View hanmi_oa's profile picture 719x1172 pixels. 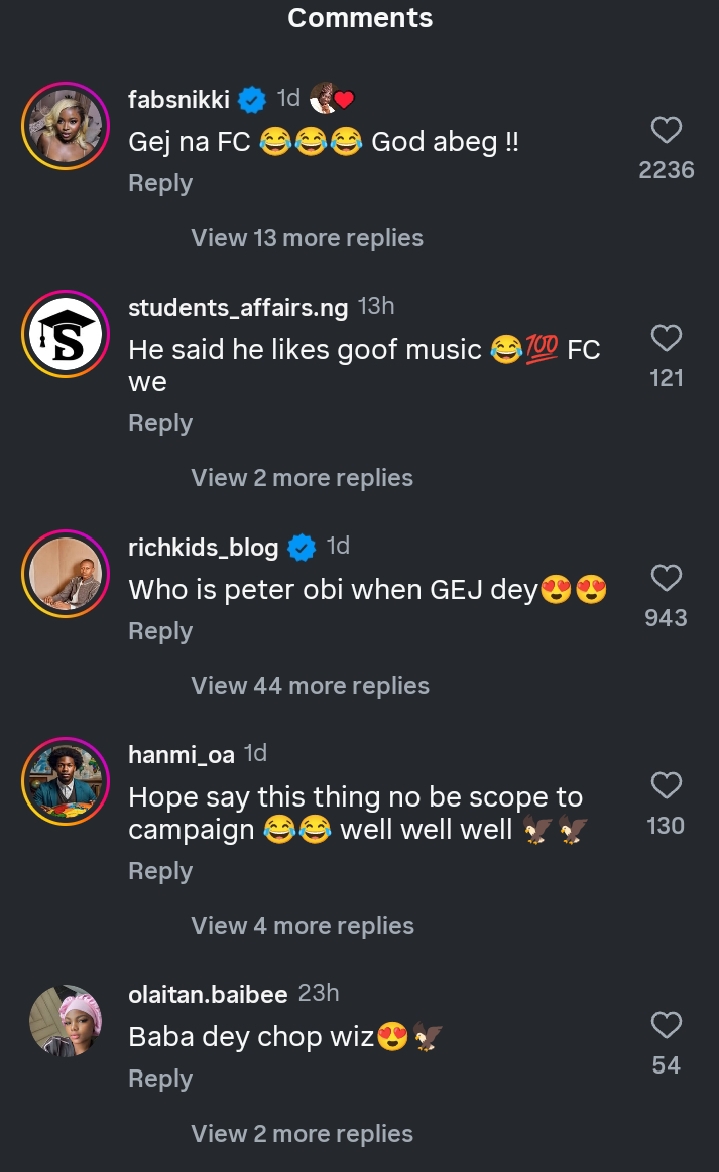(66, 783)
